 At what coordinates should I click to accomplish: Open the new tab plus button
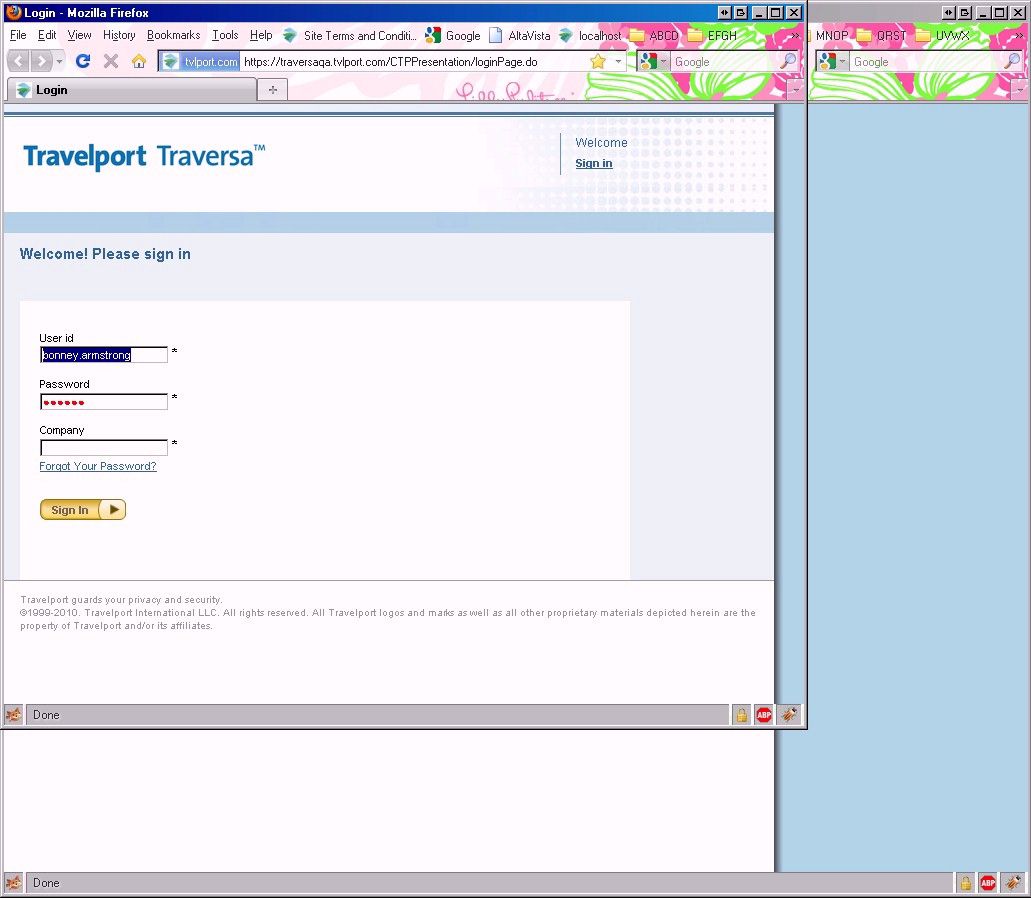coord(272,90)
